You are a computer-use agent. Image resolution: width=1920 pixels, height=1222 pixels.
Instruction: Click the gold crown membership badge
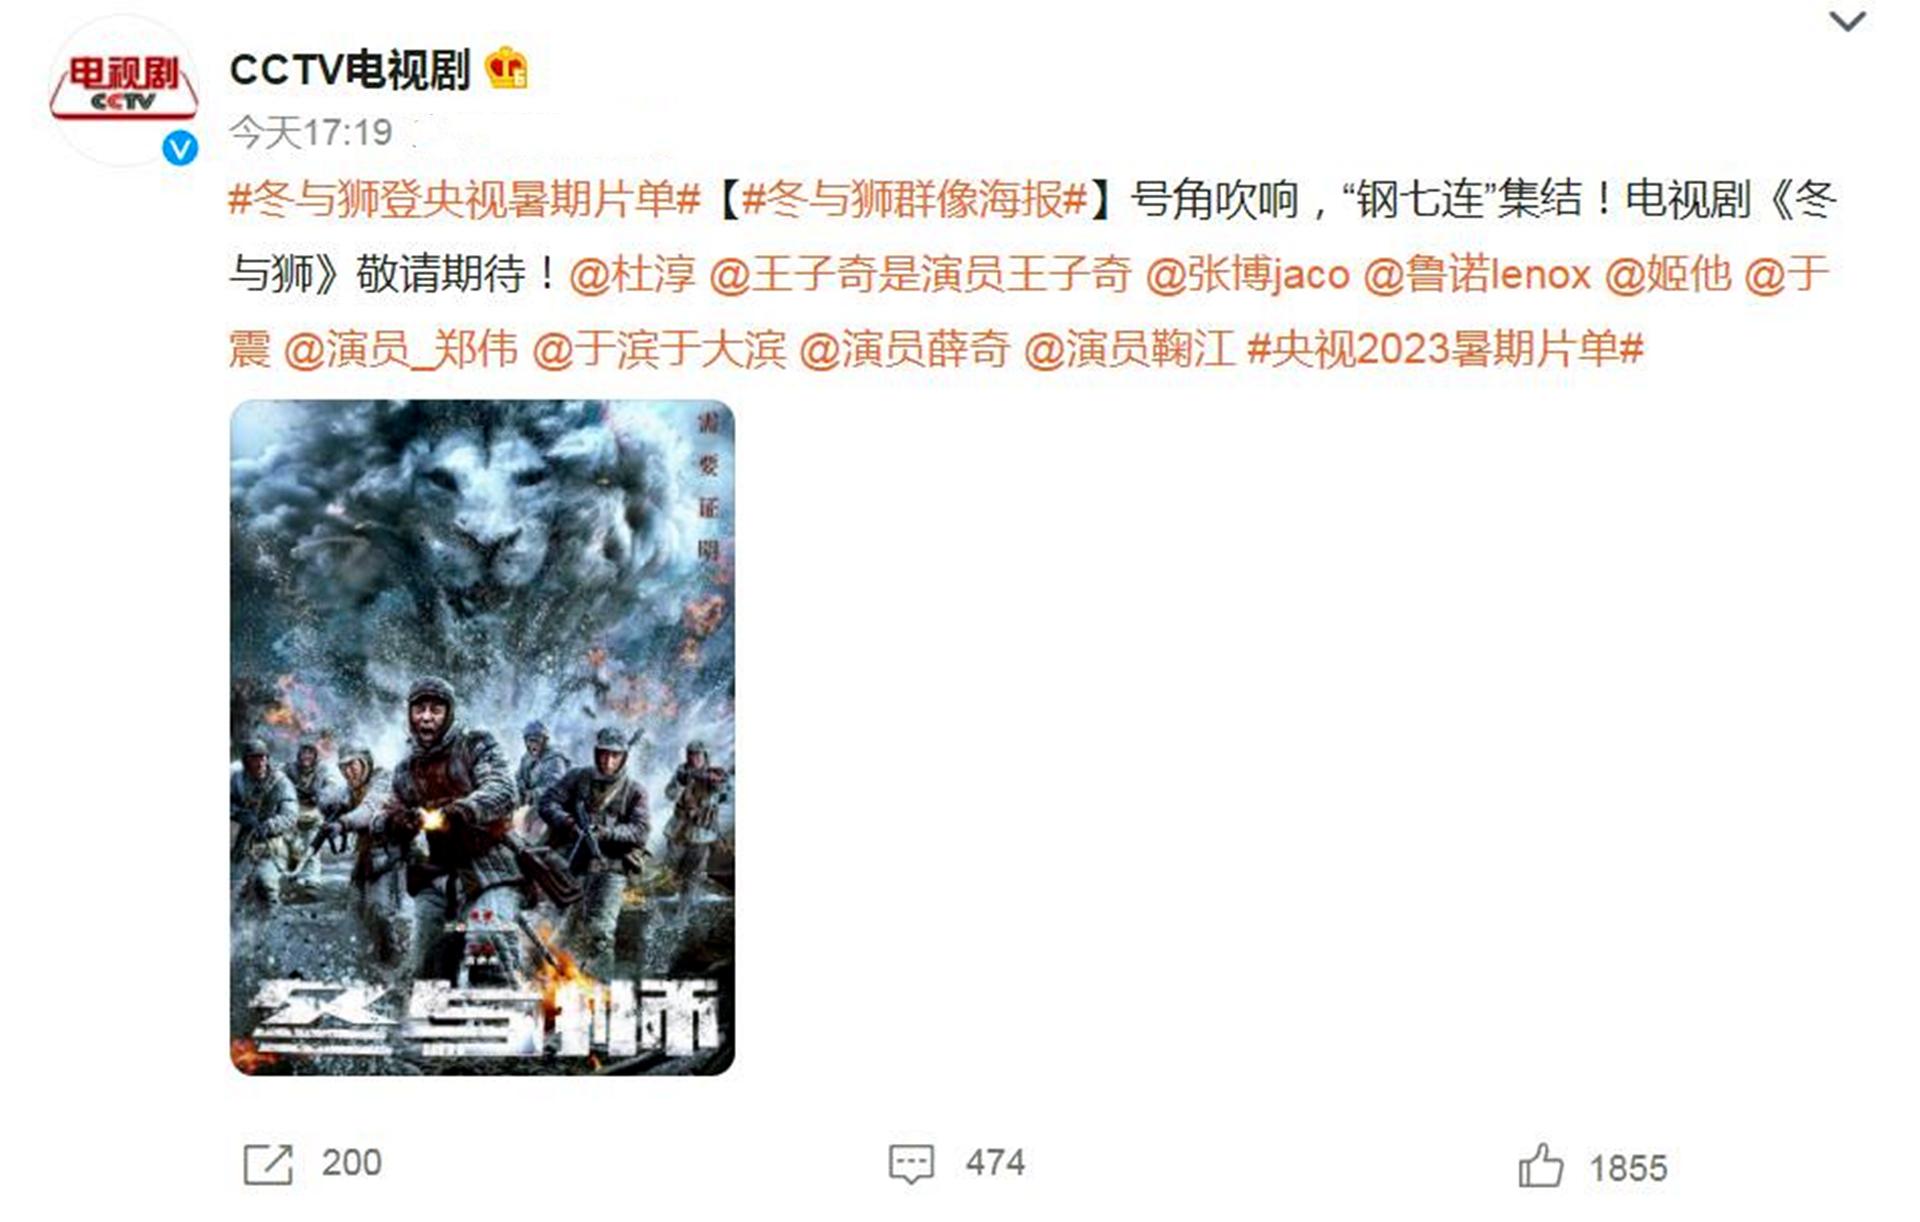(x=506, y=69)
